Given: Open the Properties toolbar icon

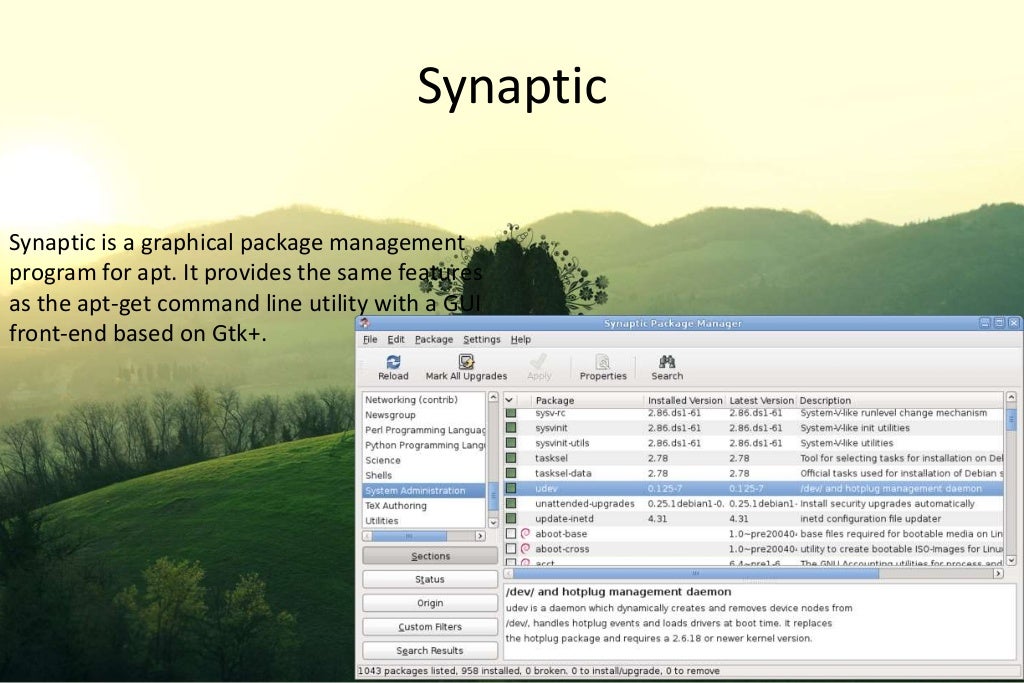Looking at the screenshot, I should (x=603, y=362).
